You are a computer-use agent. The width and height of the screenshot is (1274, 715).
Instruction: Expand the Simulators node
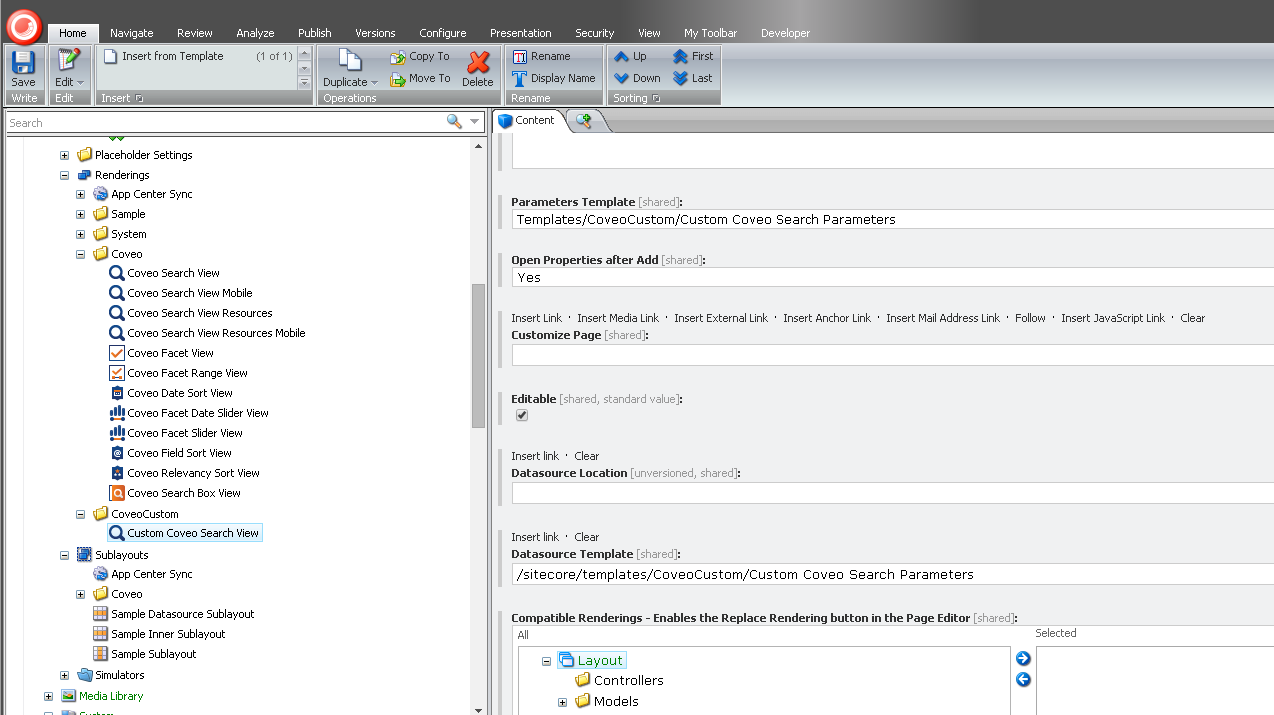tap(65, 675)
